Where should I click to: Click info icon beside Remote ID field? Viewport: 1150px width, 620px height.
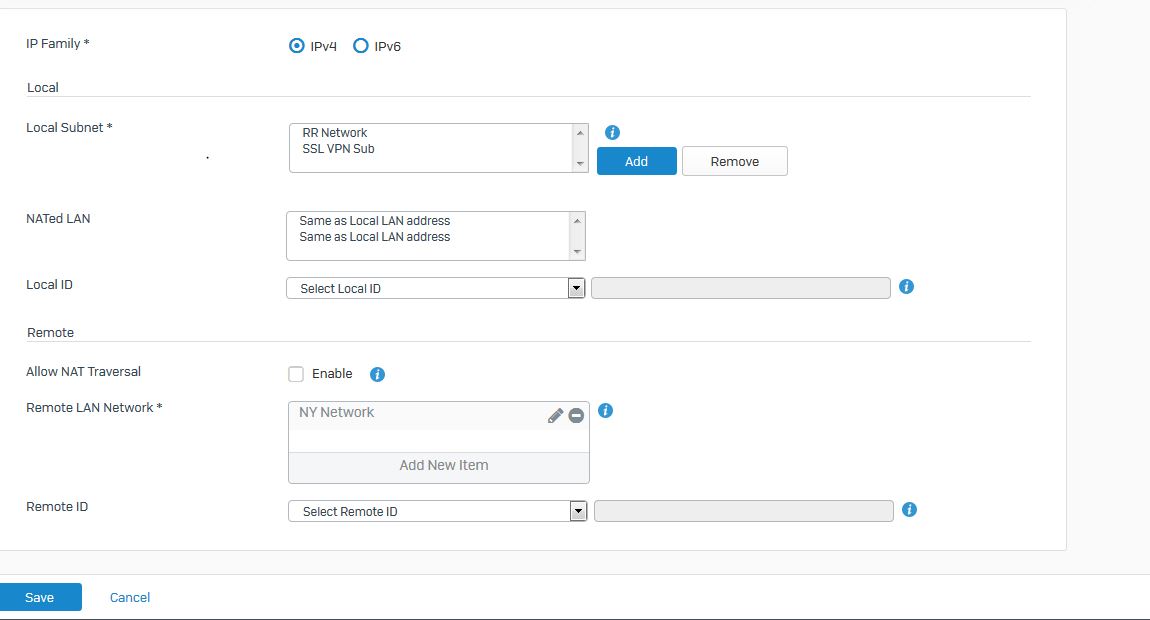point(909,509)
